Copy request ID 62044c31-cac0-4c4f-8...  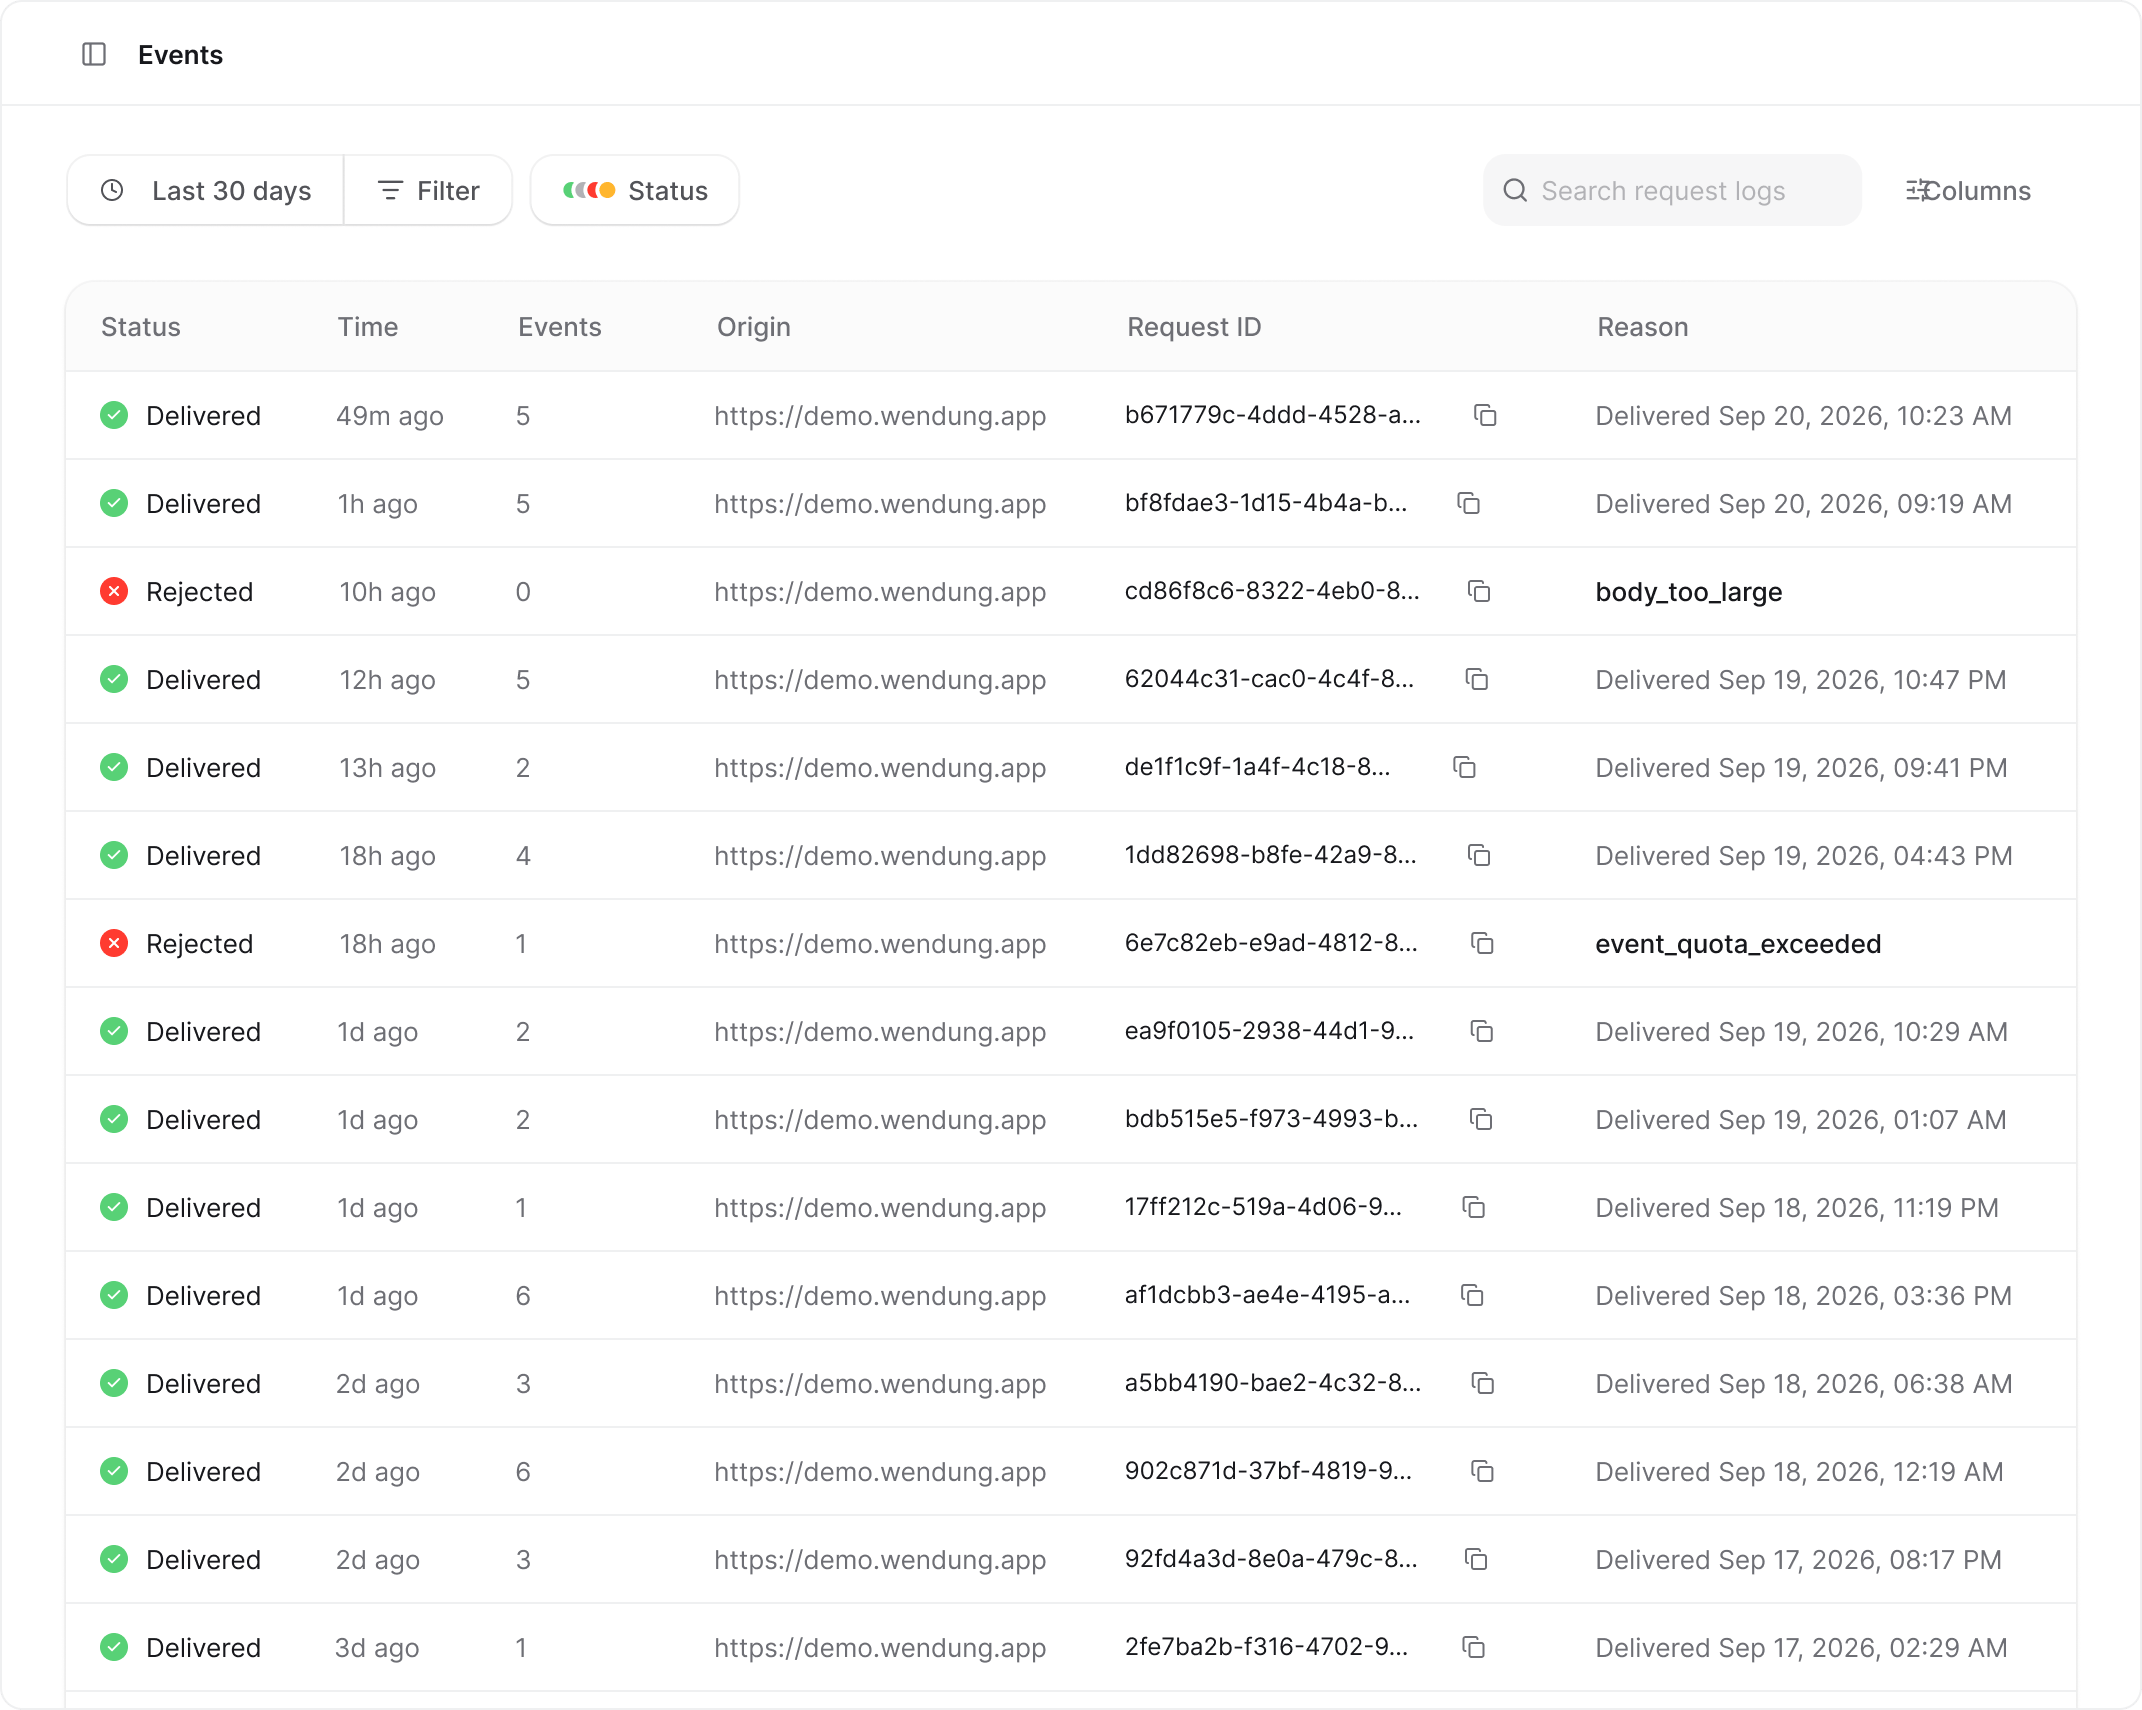(x=1477, y=679)
